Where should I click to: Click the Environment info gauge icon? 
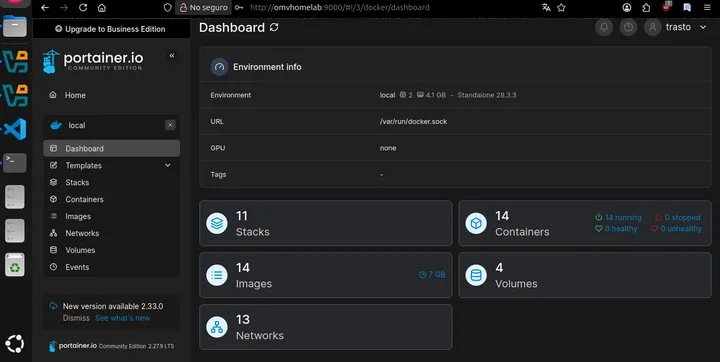(219, 67)
